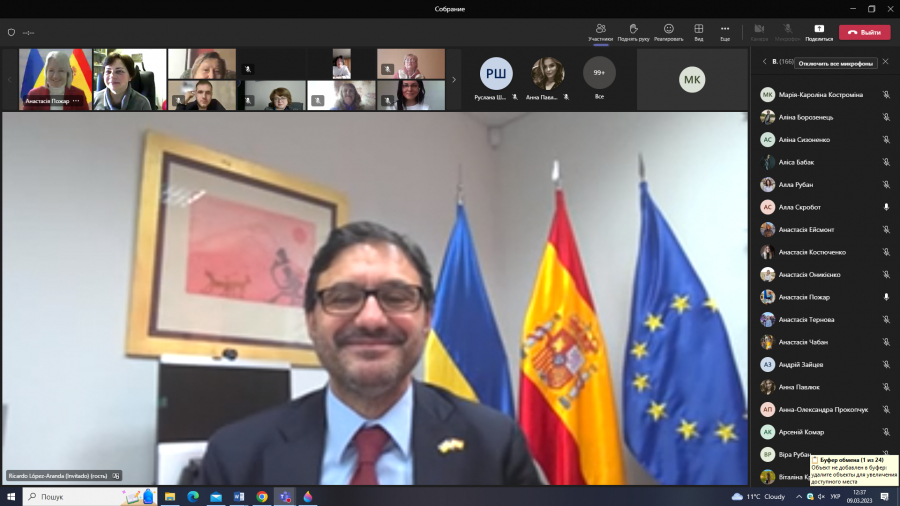Open the taskbar clock showing 12:37
900x506 pixels.
(x=859, y=496)
